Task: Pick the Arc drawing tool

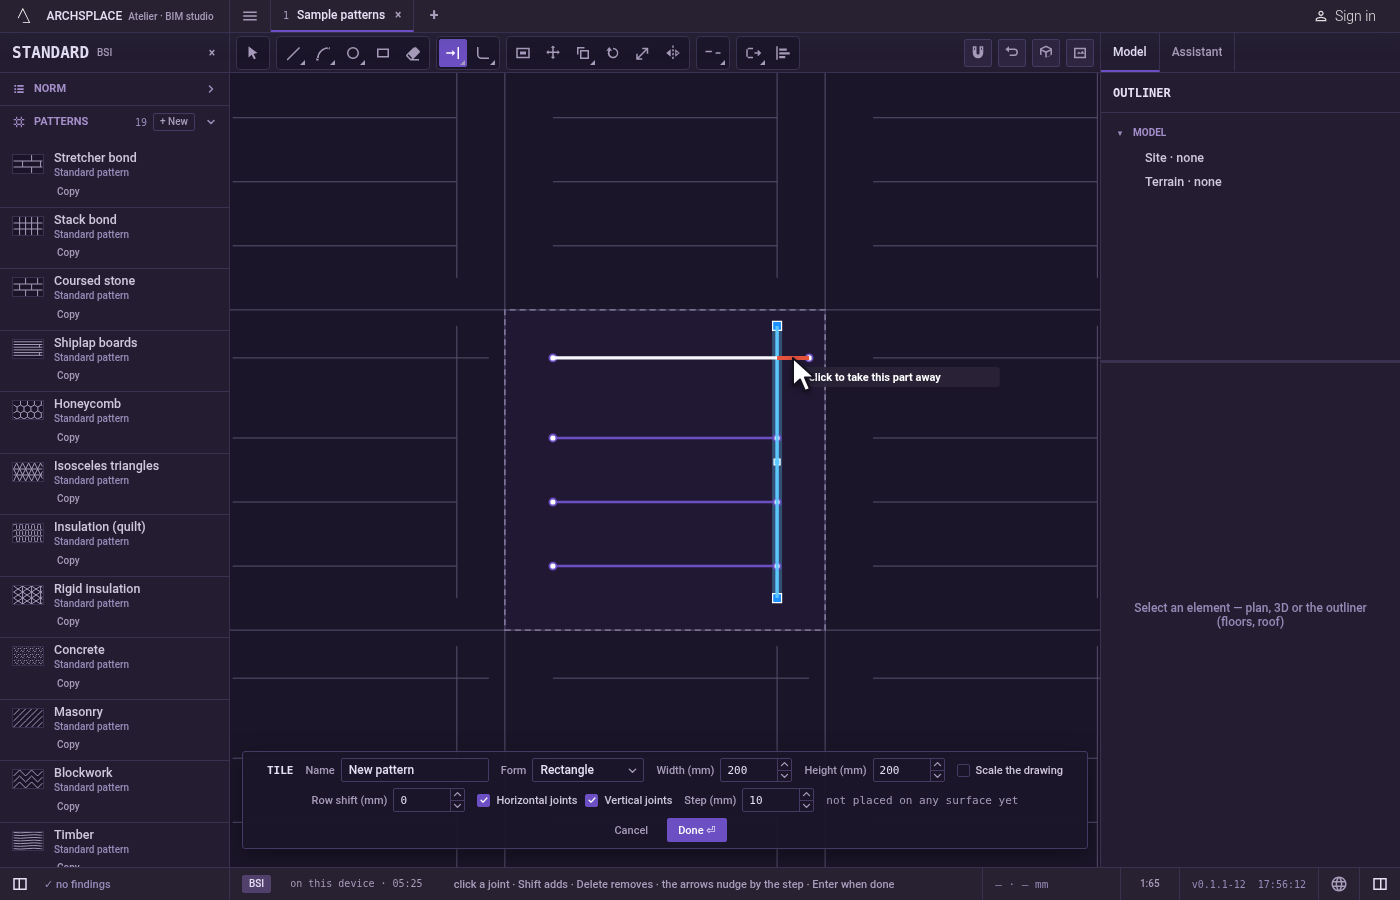Action: (x=323, y=53)
